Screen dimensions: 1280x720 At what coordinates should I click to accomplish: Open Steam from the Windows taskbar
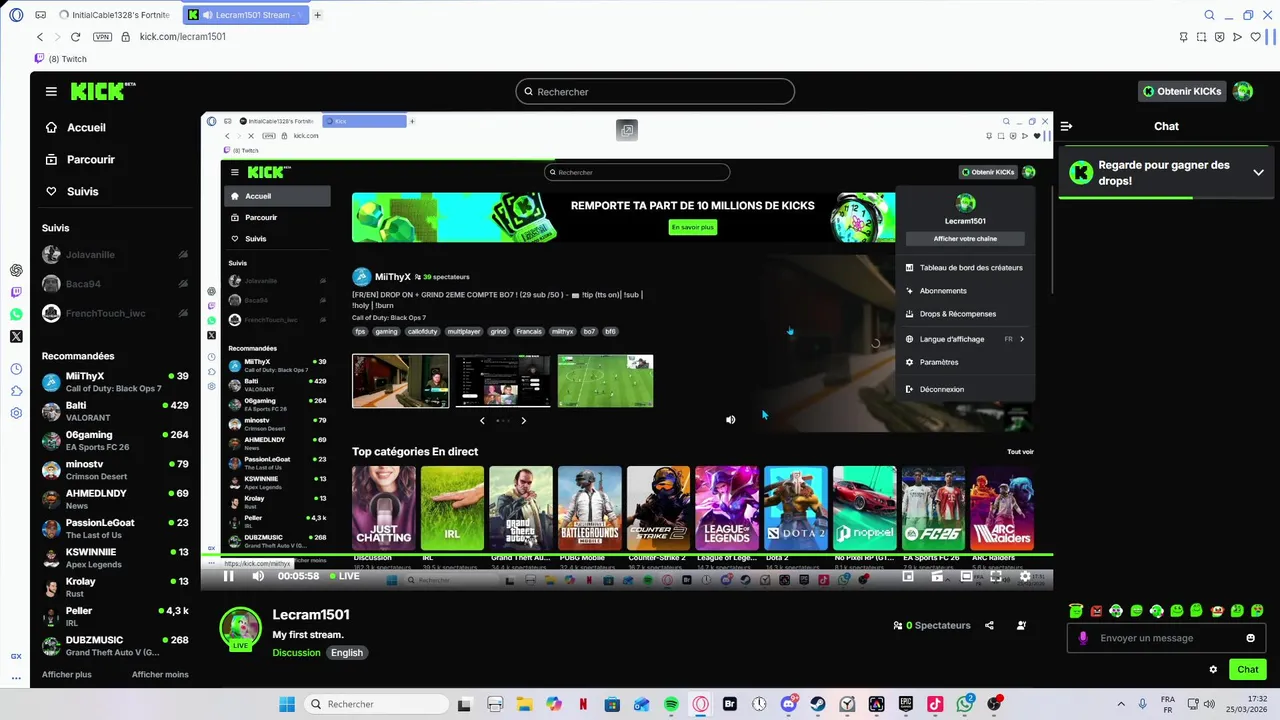818,704
